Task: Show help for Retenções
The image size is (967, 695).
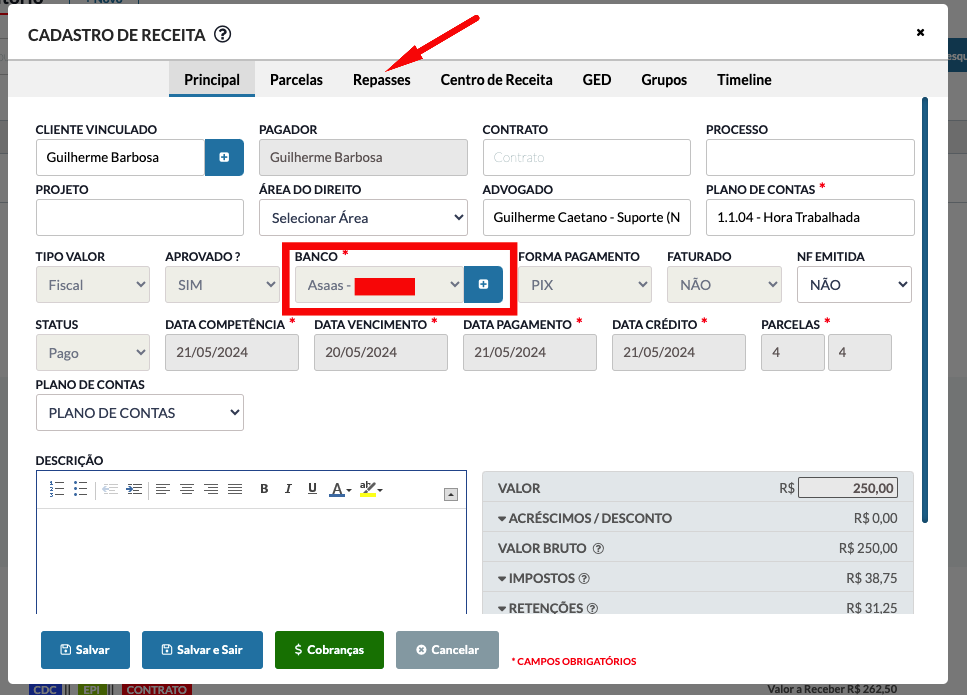Action: click(x=592, y=608)
